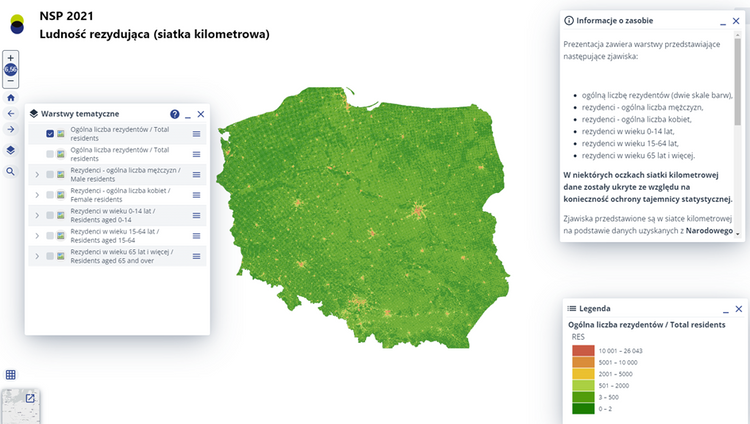Open help in the Warstwy tematyczne panel
This screenshot has height=424, width=750.
(x=175, y=115)
